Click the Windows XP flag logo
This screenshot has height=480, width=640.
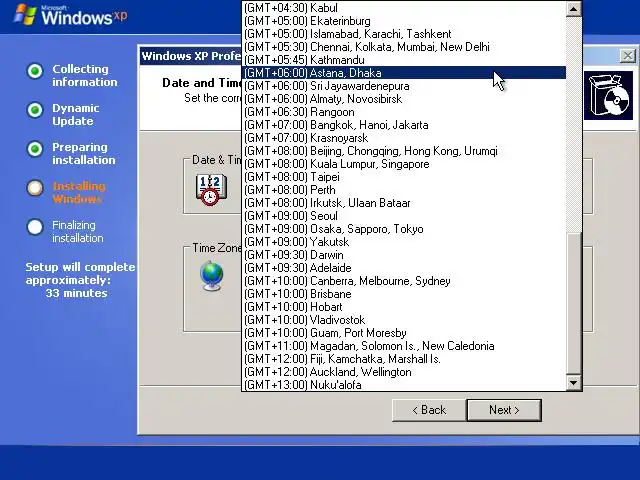tap(24, 14)
